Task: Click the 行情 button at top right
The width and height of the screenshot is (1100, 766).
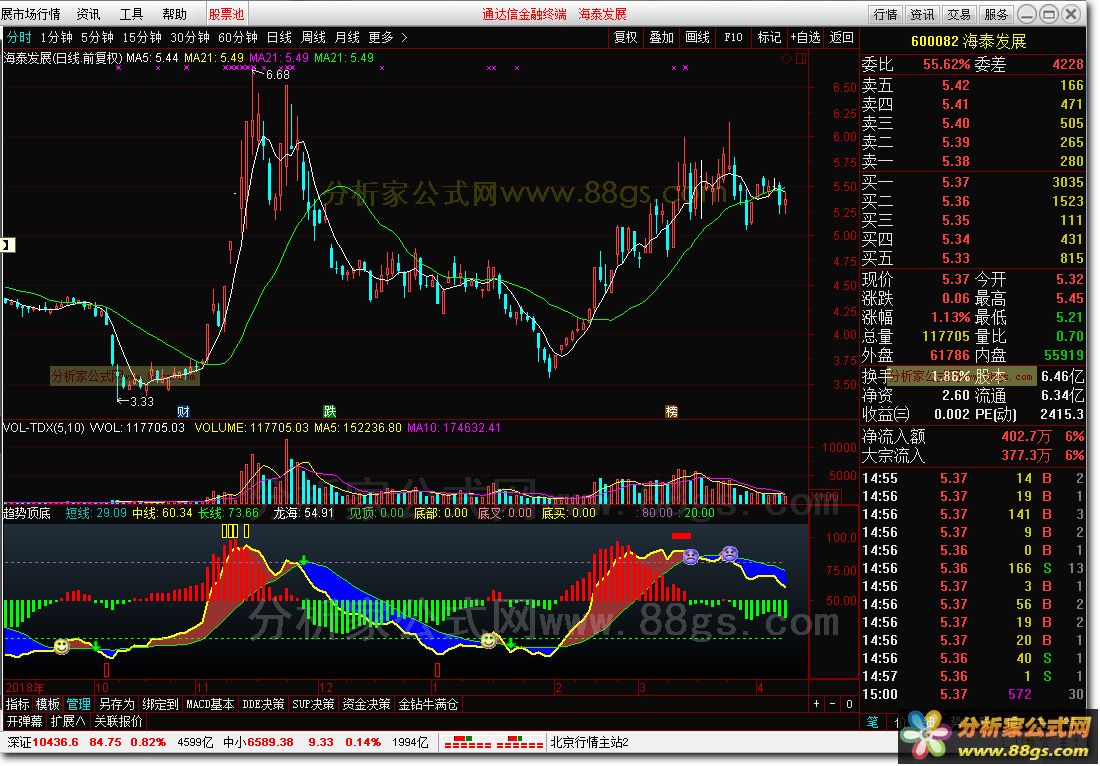Action: pos(885,14)
